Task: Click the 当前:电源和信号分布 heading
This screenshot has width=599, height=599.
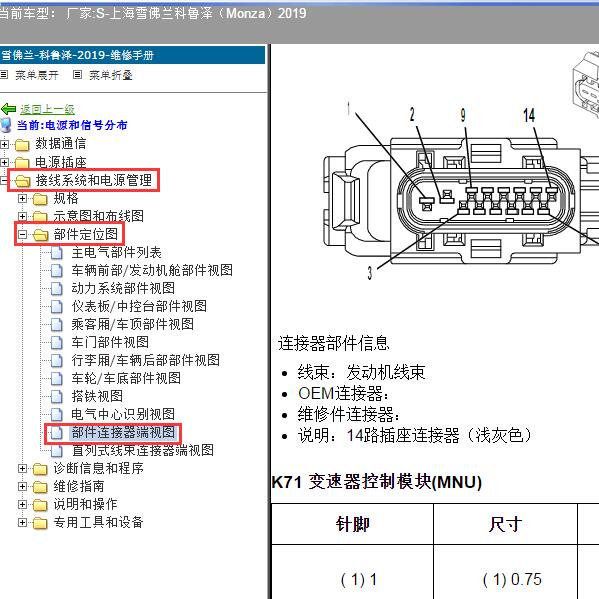Action: click(x=72, y=125)
